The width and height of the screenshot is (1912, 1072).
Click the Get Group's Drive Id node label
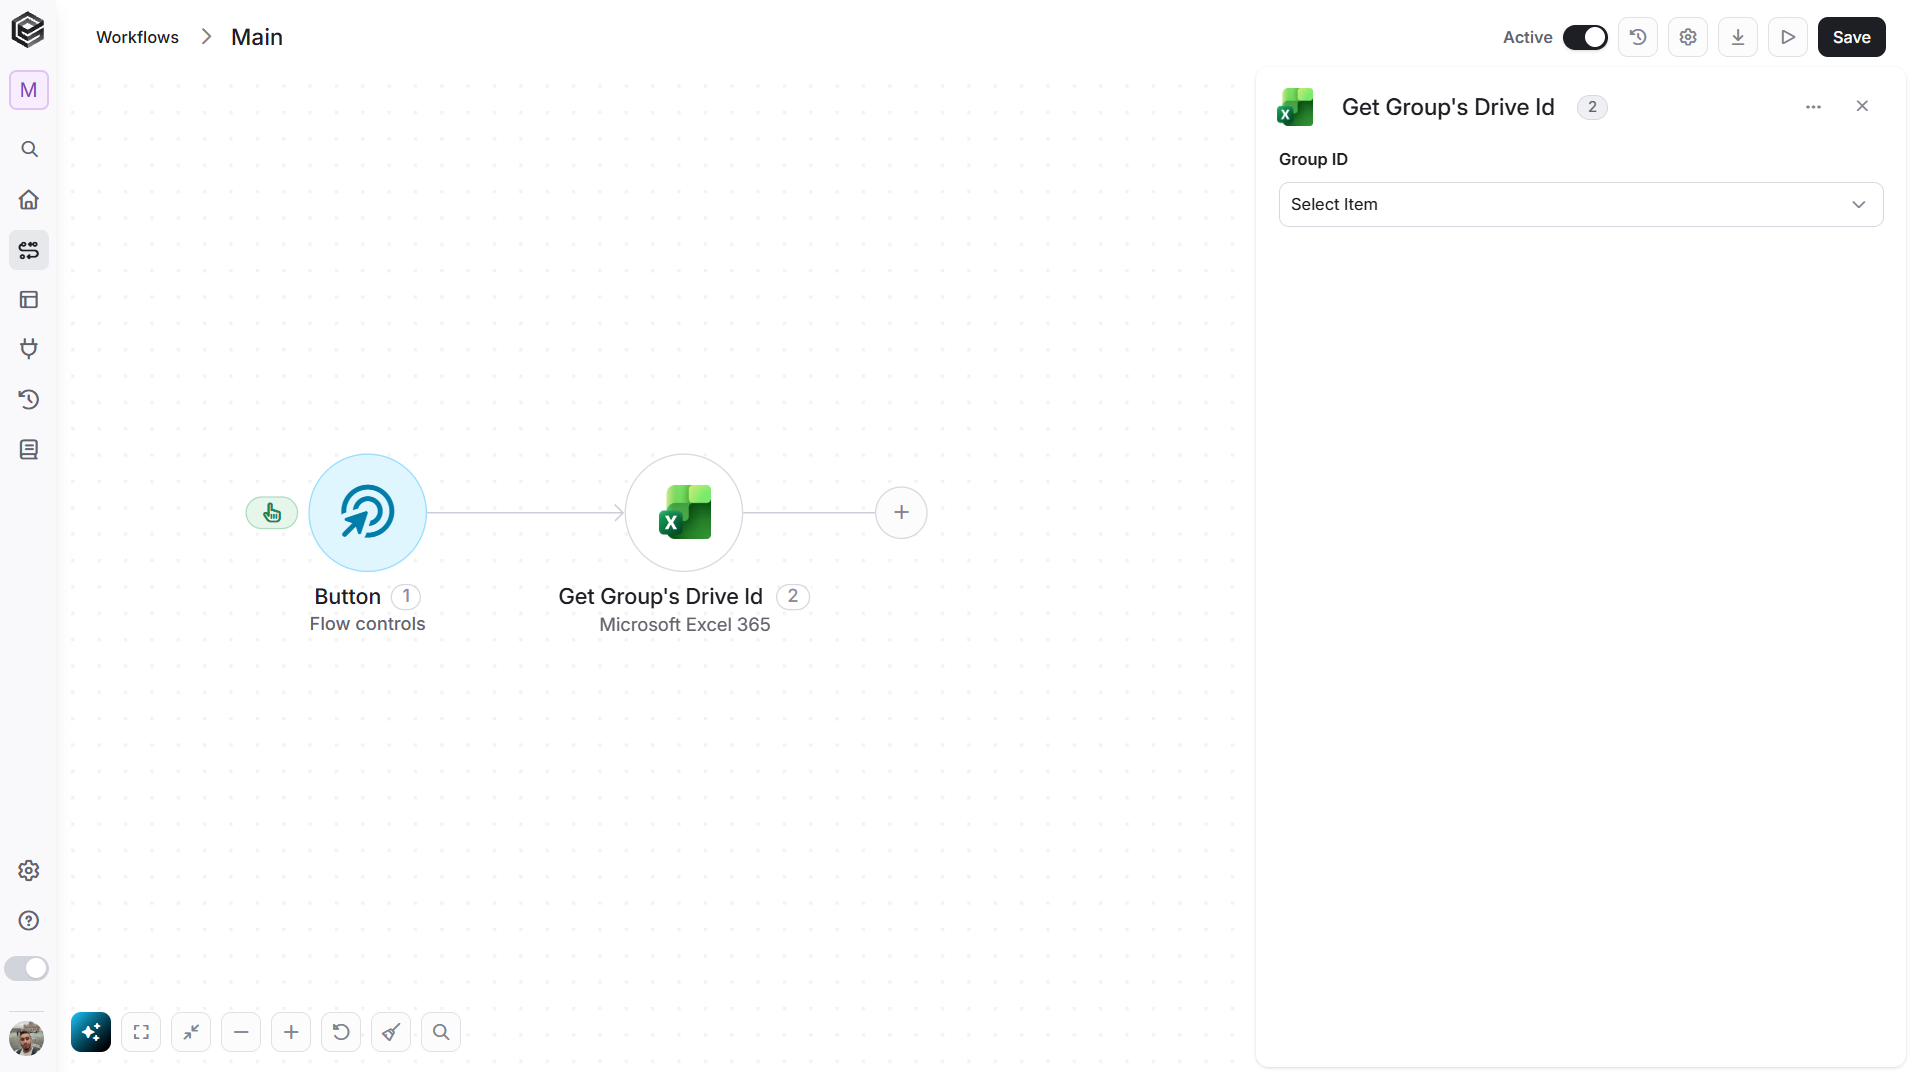click(660, 596)
